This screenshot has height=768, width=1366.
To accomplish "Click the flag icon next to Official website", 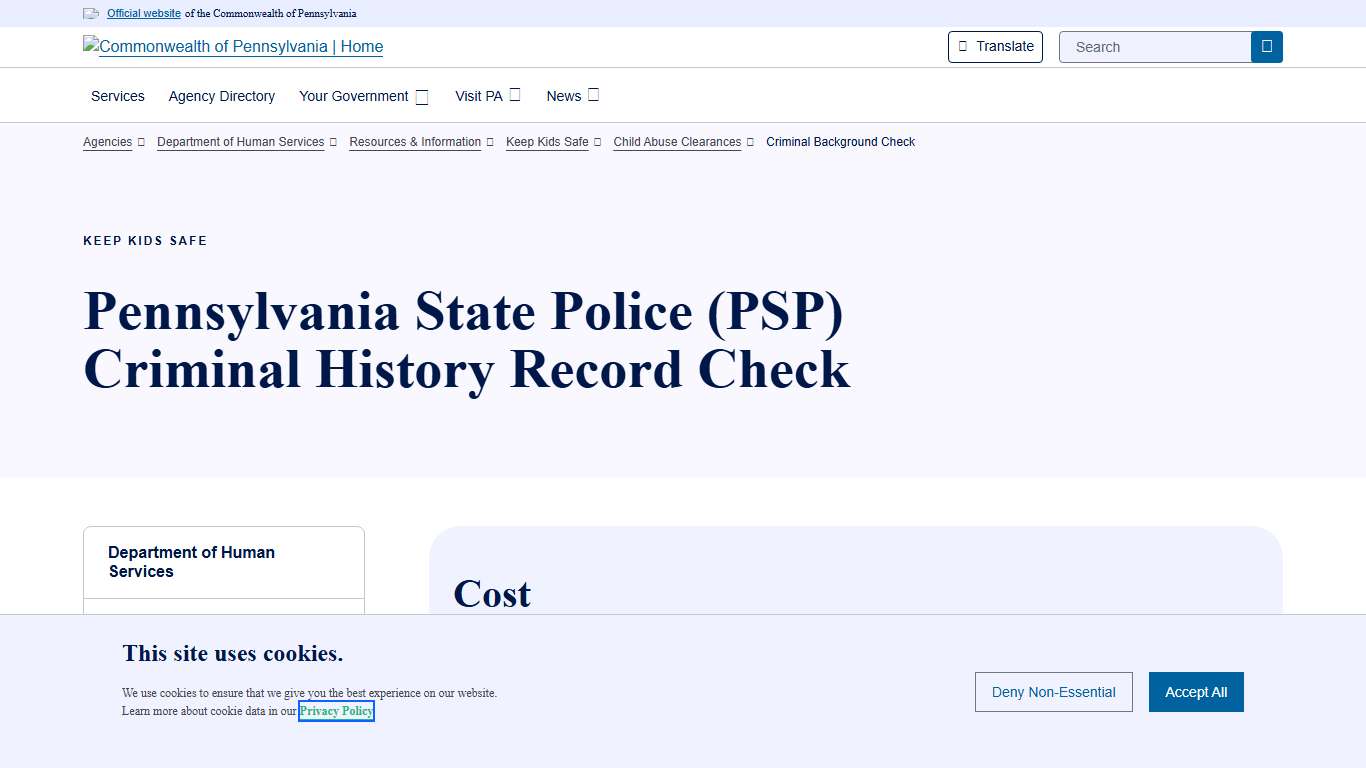I will pos(90,13).
